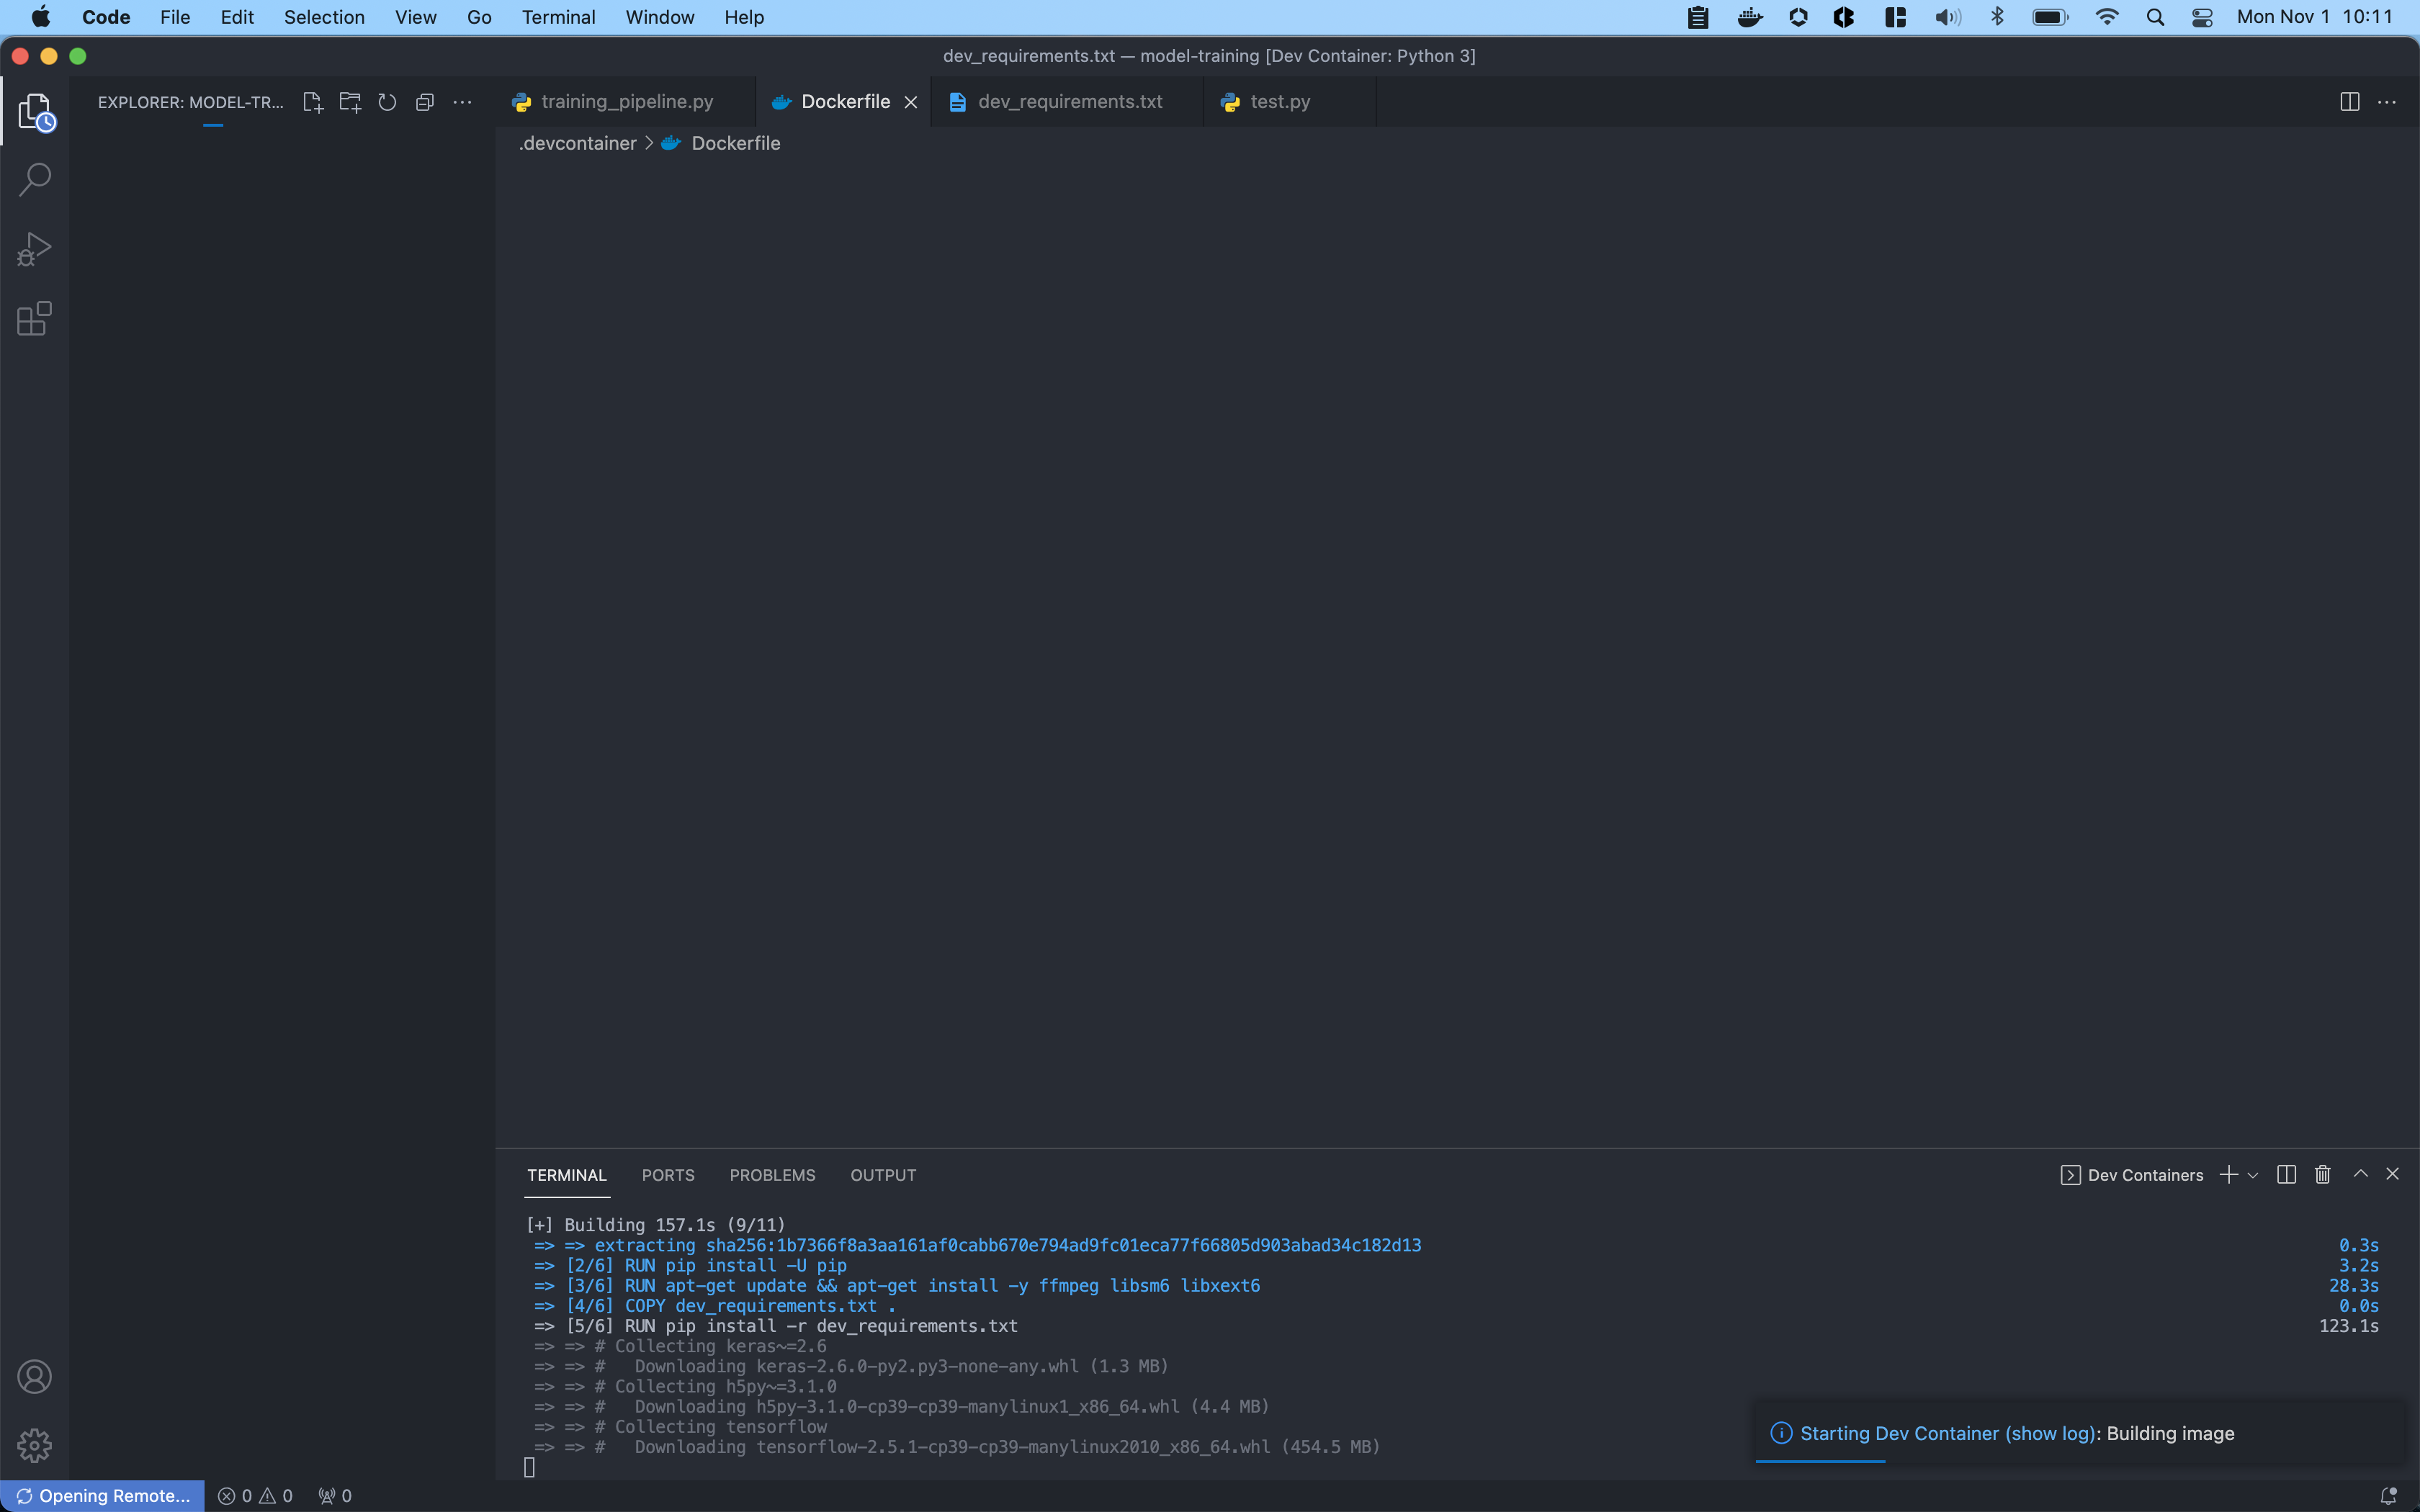Open the Explorer sidebar
Screen dimensions: 2420x1512
click(x=36, y=112)
